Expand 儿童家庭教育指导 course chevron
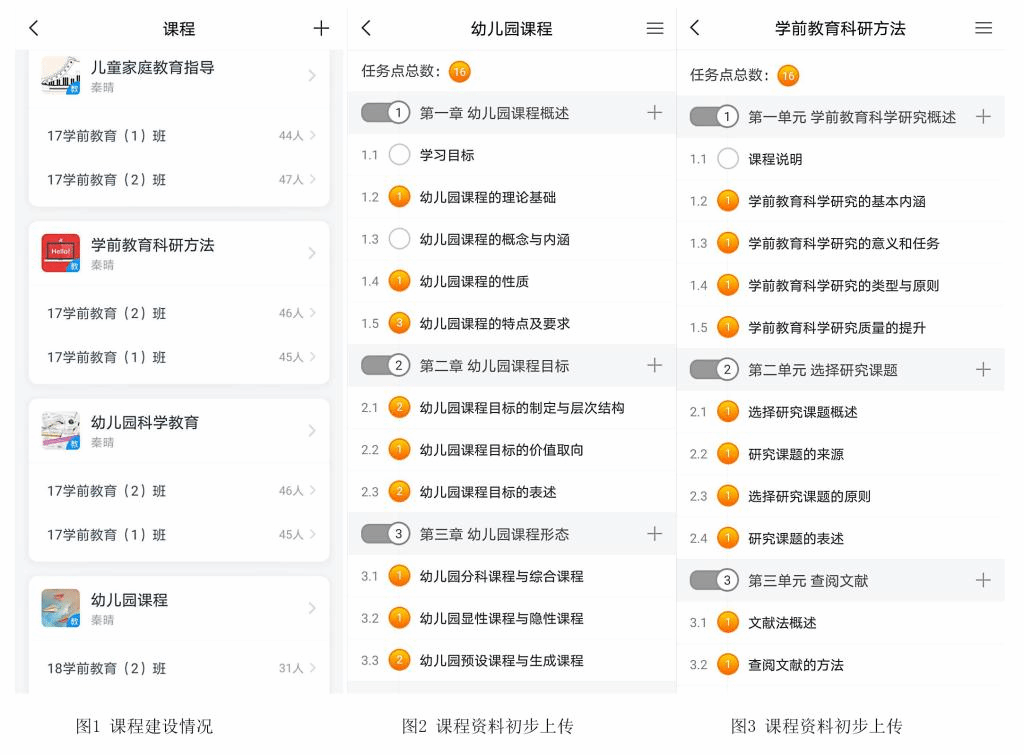 311,76
